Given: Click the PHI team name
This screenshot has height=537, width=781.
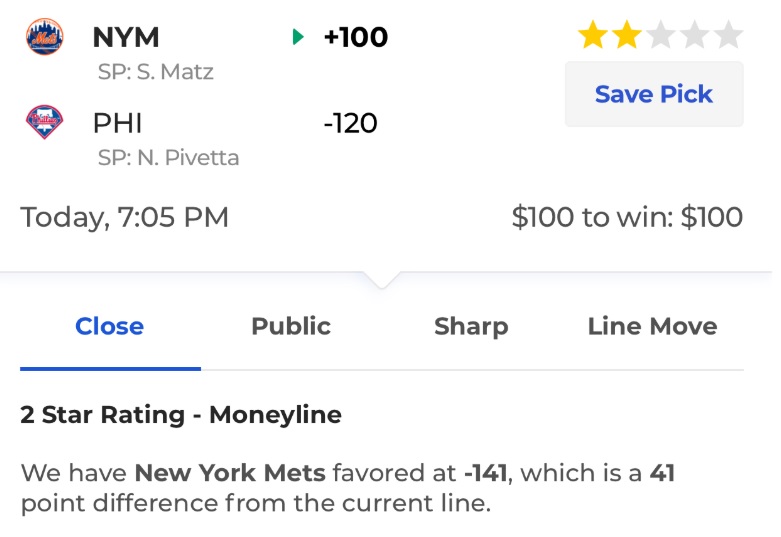Looking at the screenshot, I should click(118, 123).
